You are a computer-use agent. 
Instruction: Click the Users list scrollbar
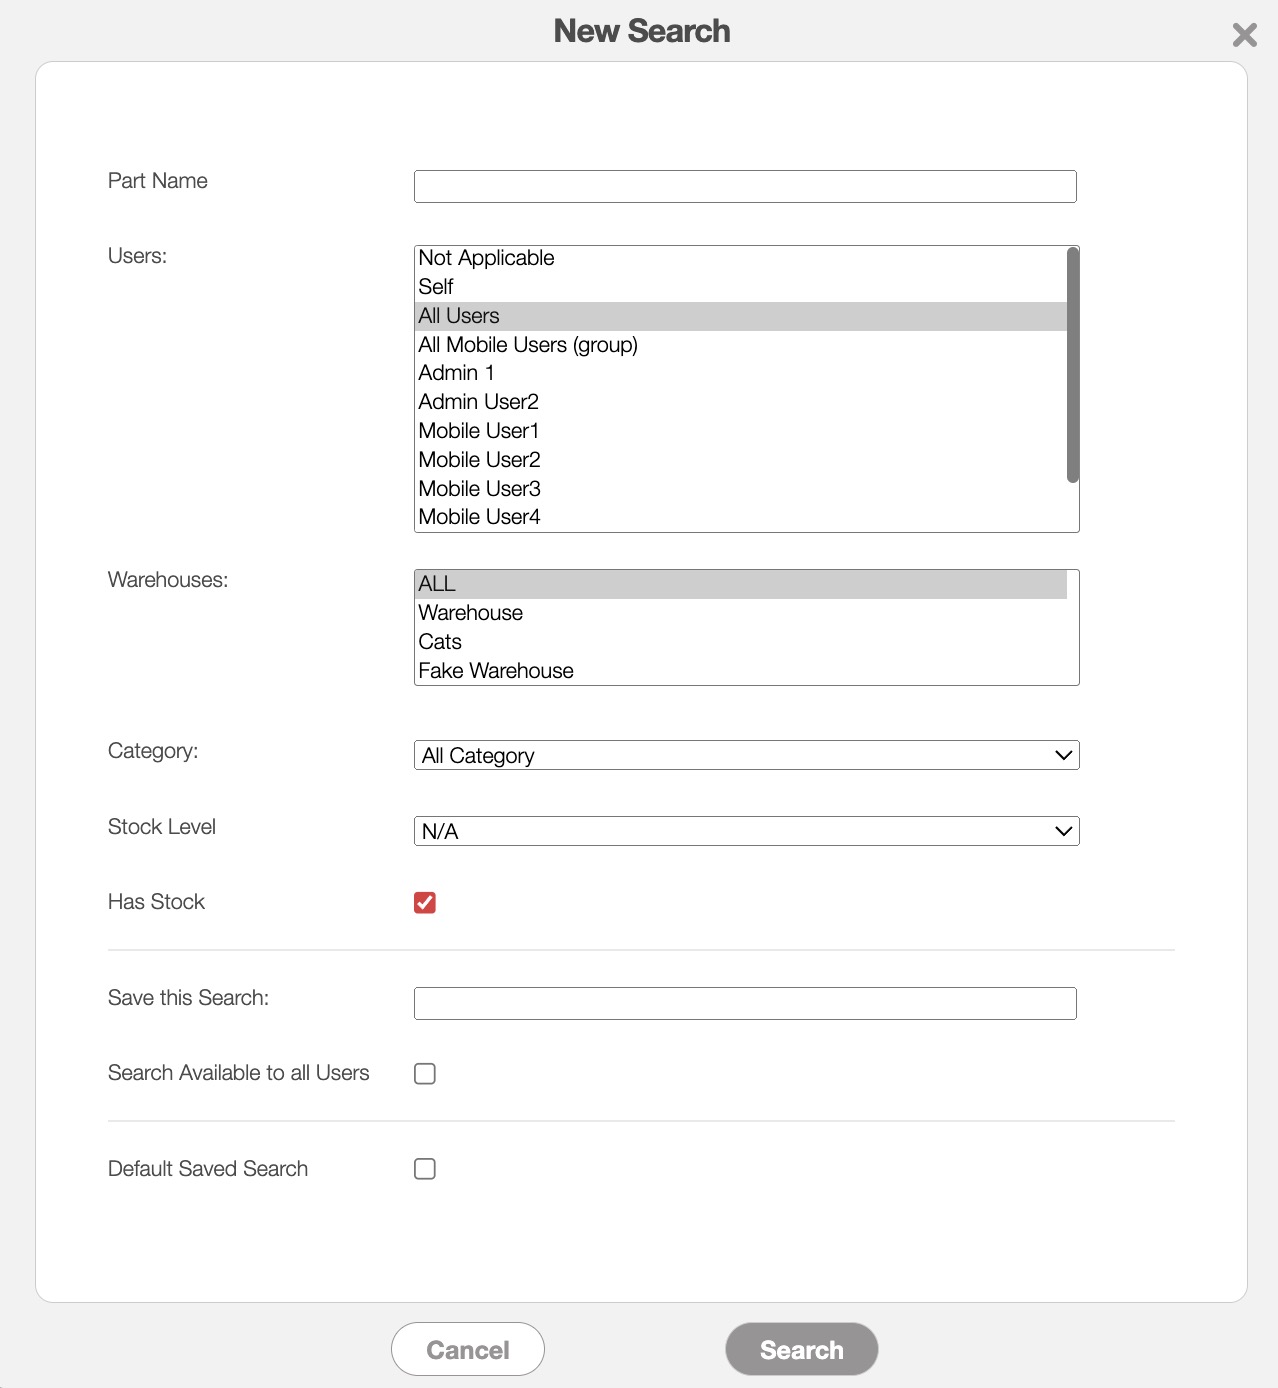[1072, 365]
